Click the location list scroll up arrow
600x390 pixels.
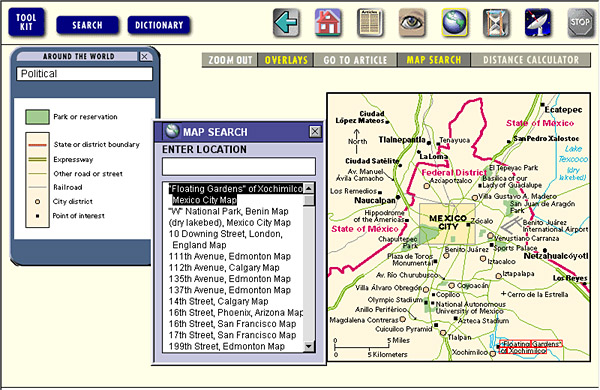tap(308, 188)
